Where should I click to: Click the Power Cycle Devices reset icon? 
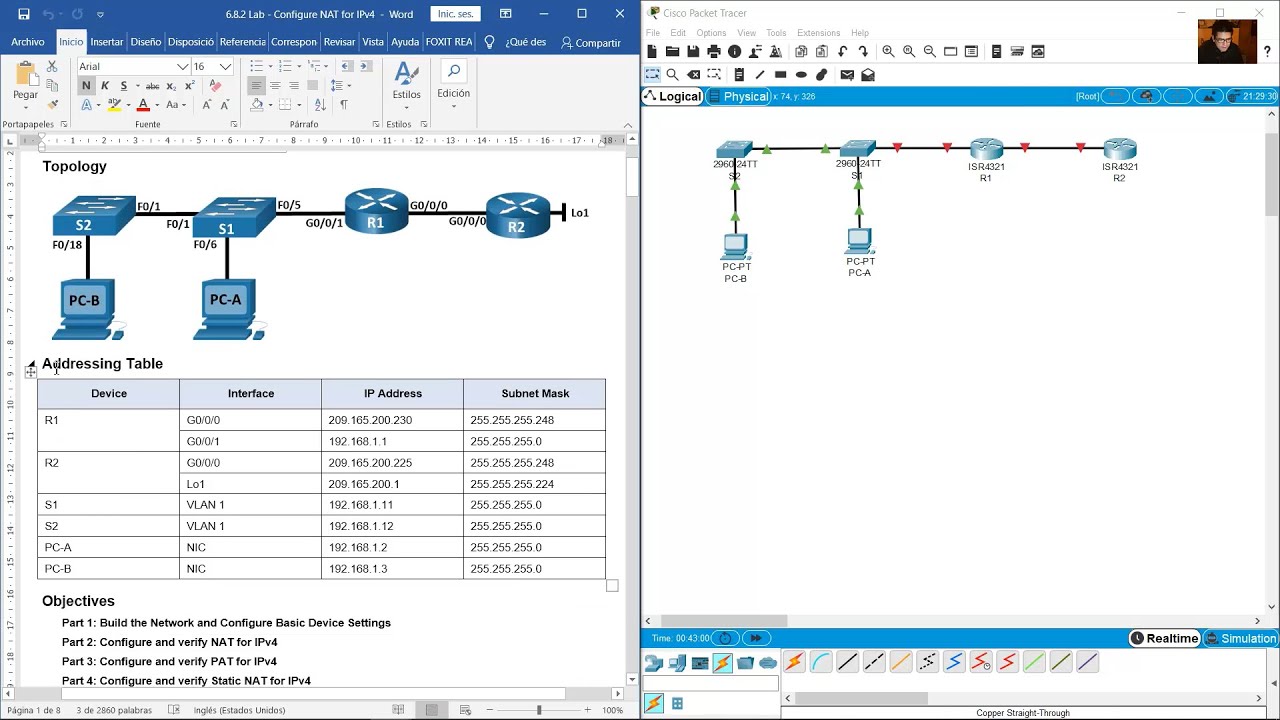[x=725, y=638]
